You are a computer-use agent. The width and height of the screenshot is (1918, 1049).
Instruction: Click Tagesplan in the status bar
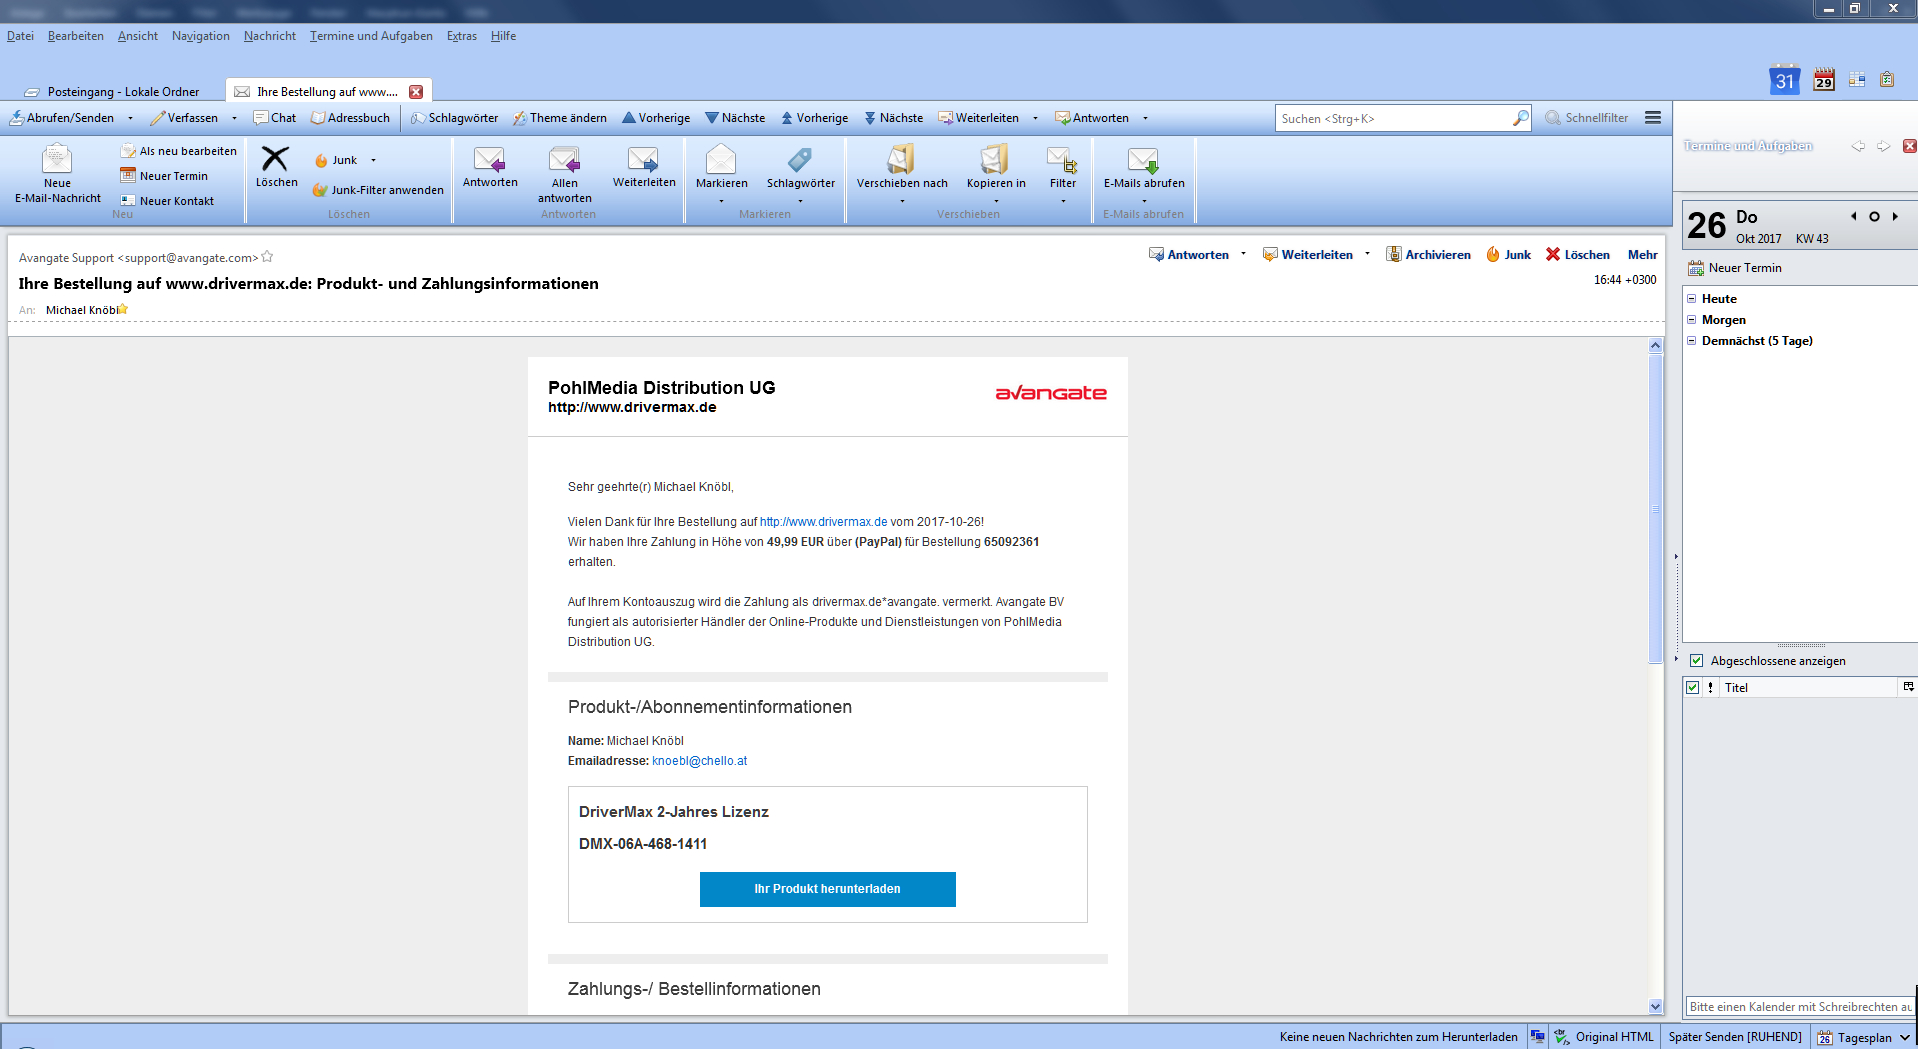point(1864,1037)
